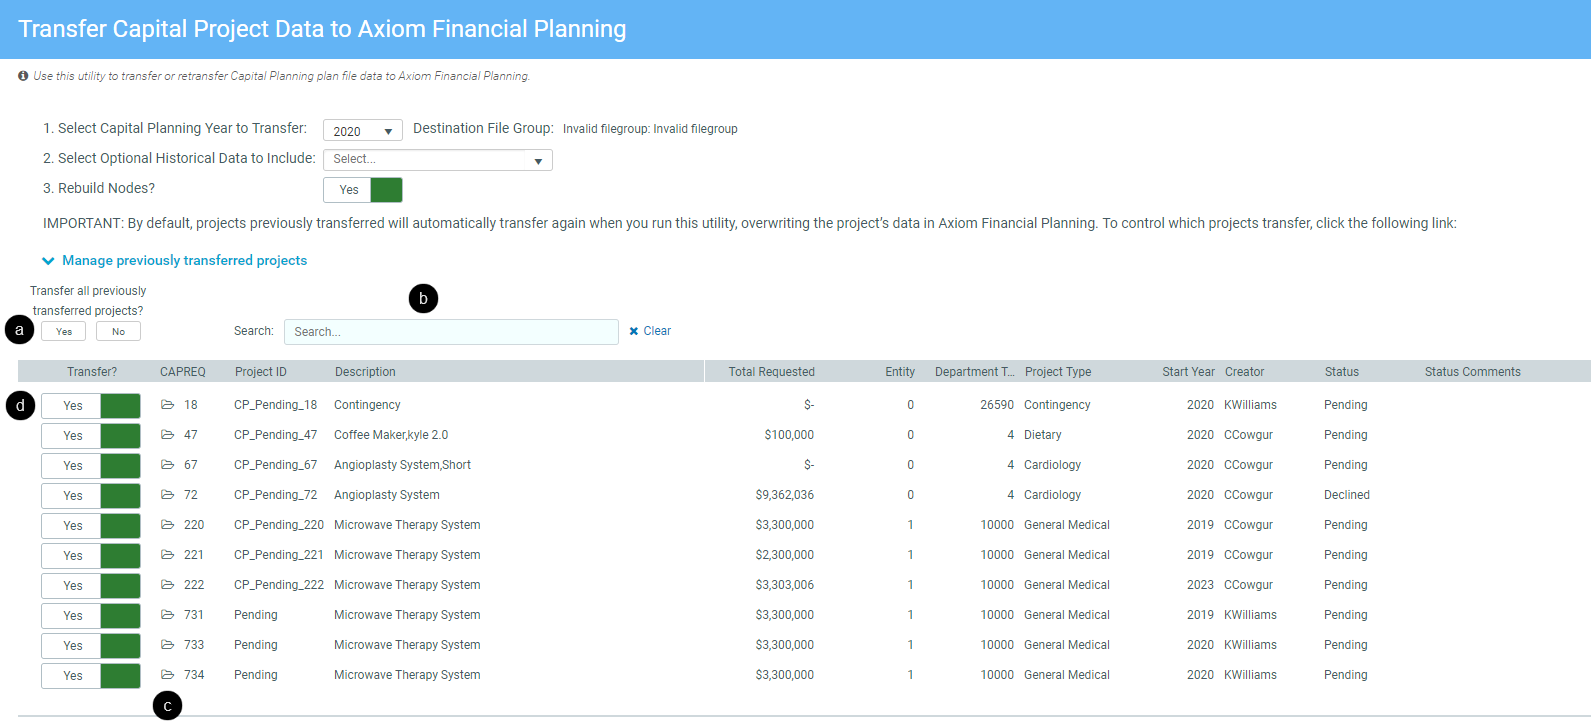
Task: Open folder icon for CAPREQ 222
Action: [168, 585]
